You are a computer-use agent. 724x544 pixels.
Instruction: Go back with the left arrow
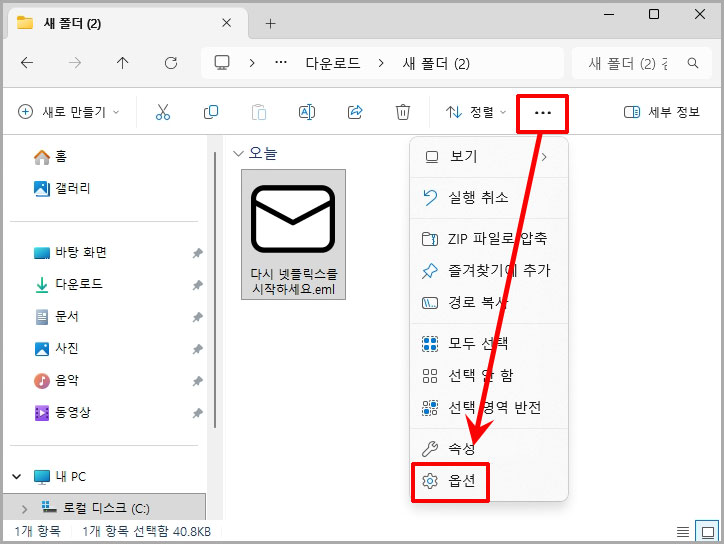(27, 63)
